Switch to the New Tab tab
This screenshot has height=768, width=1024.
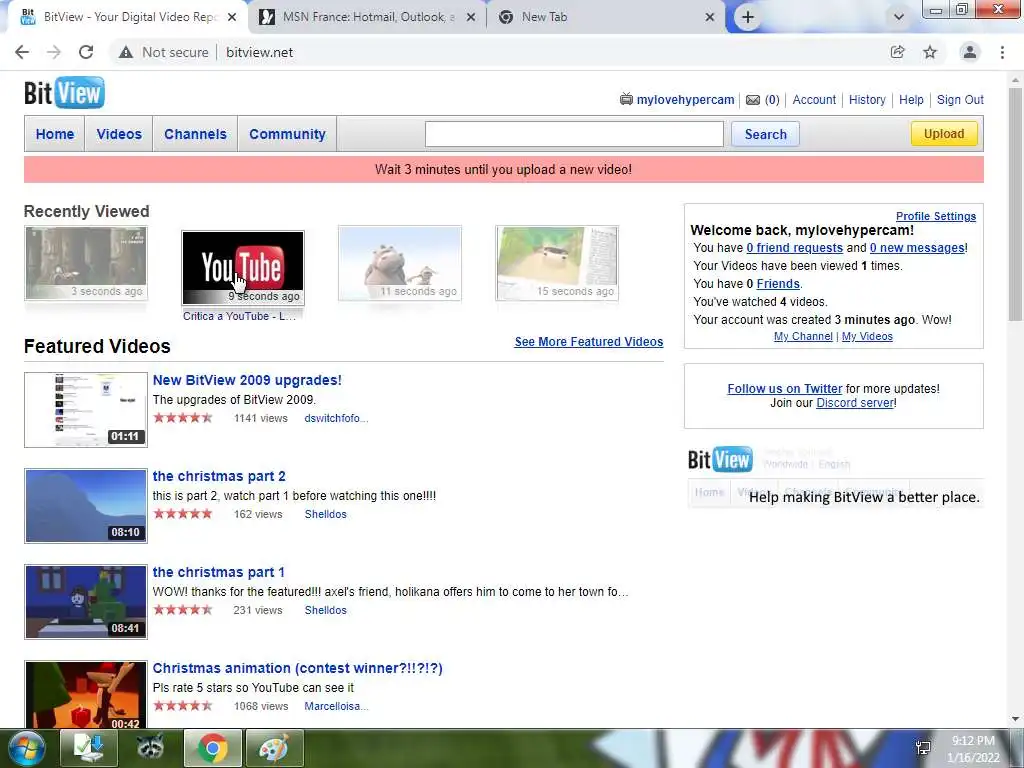pyautogui.click(x=606, y=17)
